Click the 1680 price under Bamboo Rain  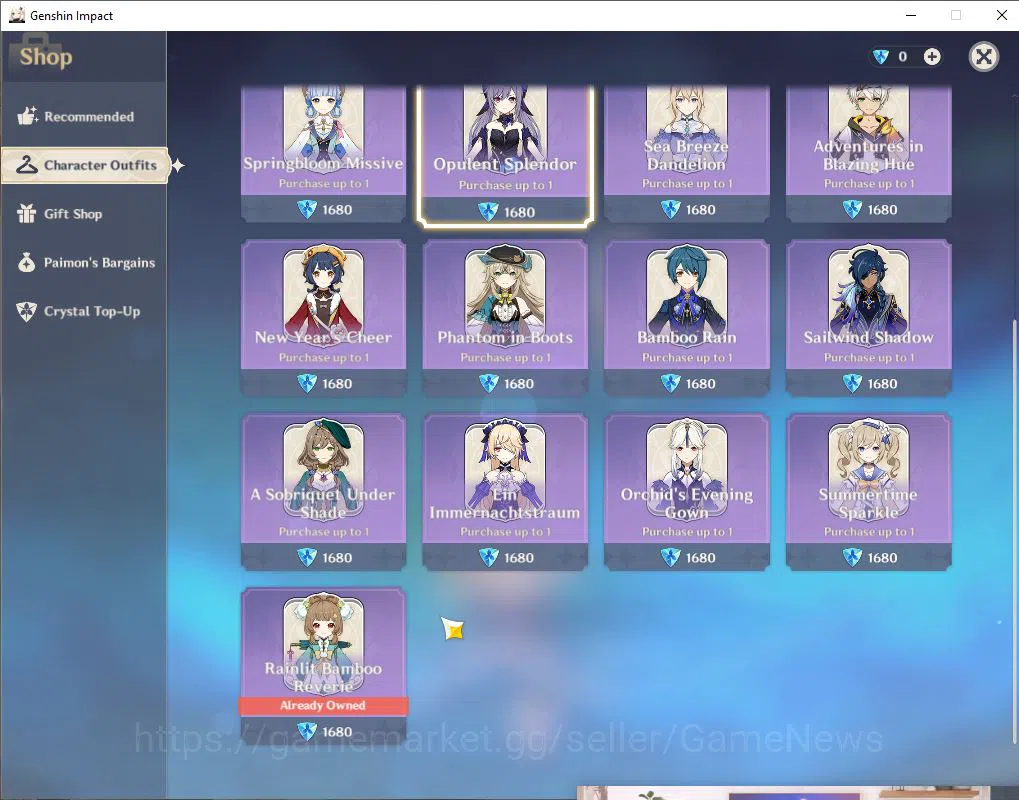[x=701, y=383]
